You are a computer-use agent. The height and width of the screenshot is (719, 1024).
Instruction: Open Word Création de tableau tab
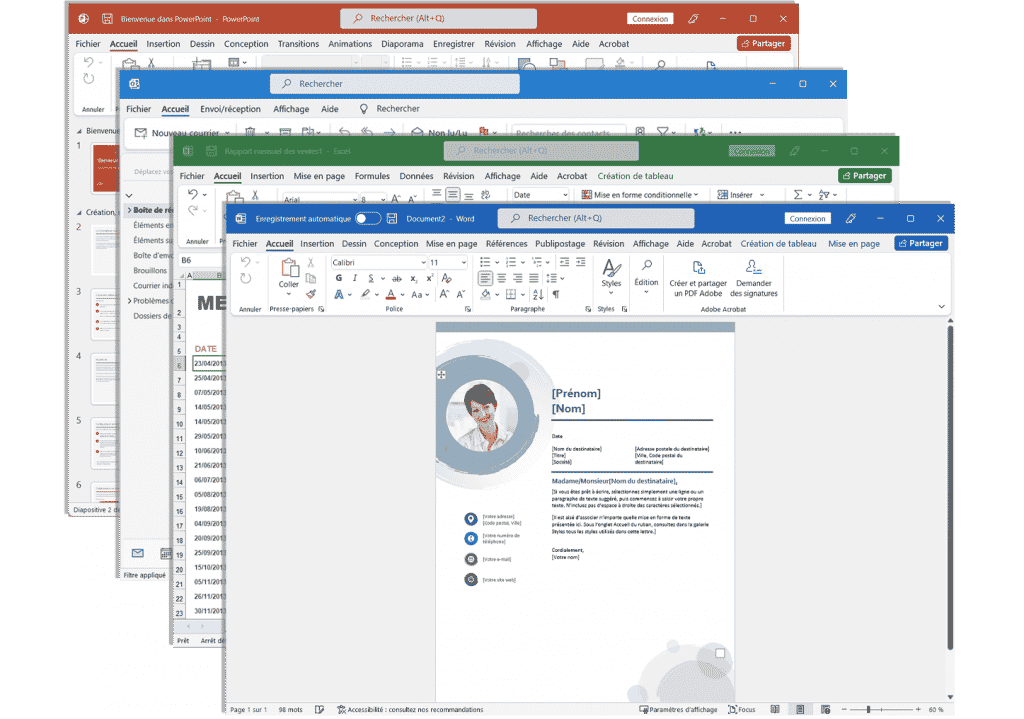pyautogui.click(x=778, y=244)
